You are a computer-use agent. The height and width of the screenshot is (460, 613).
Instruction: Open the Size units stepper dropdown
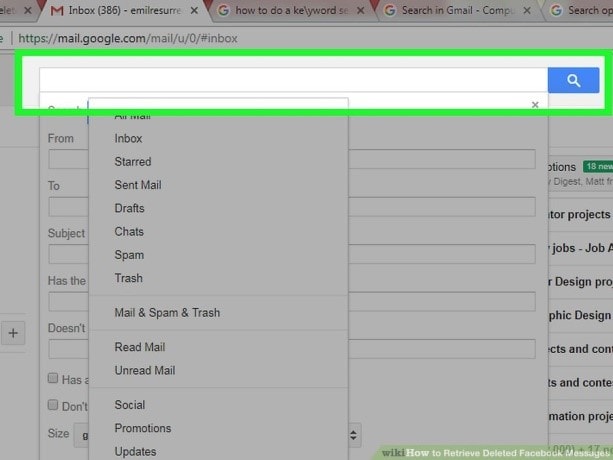point(353,435)
